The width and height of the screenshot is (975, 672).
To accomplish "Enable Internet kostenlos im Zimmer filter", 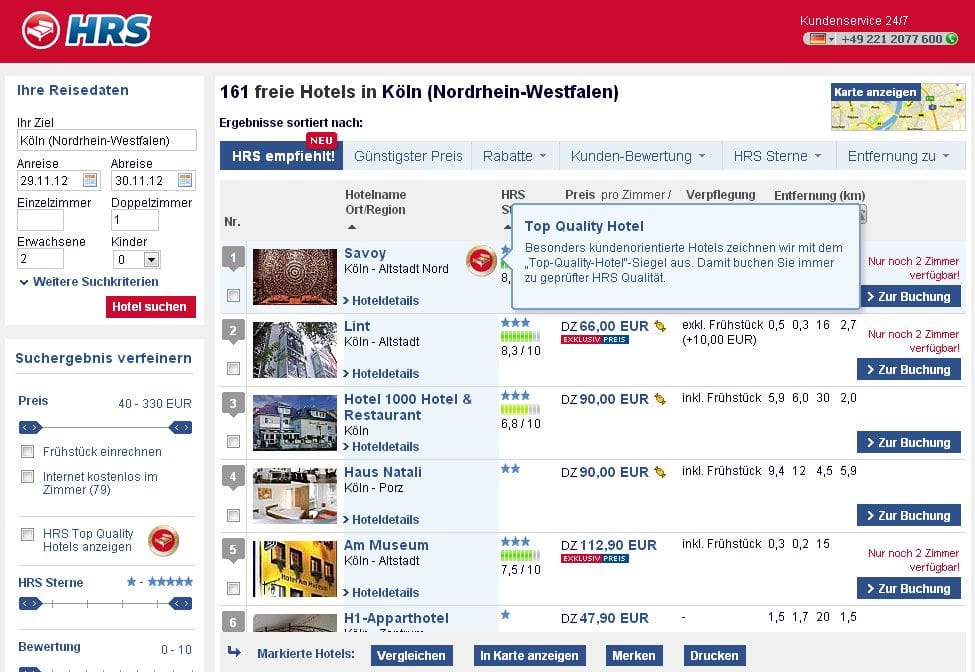I will pyautogui.click(x=27, y=477).
